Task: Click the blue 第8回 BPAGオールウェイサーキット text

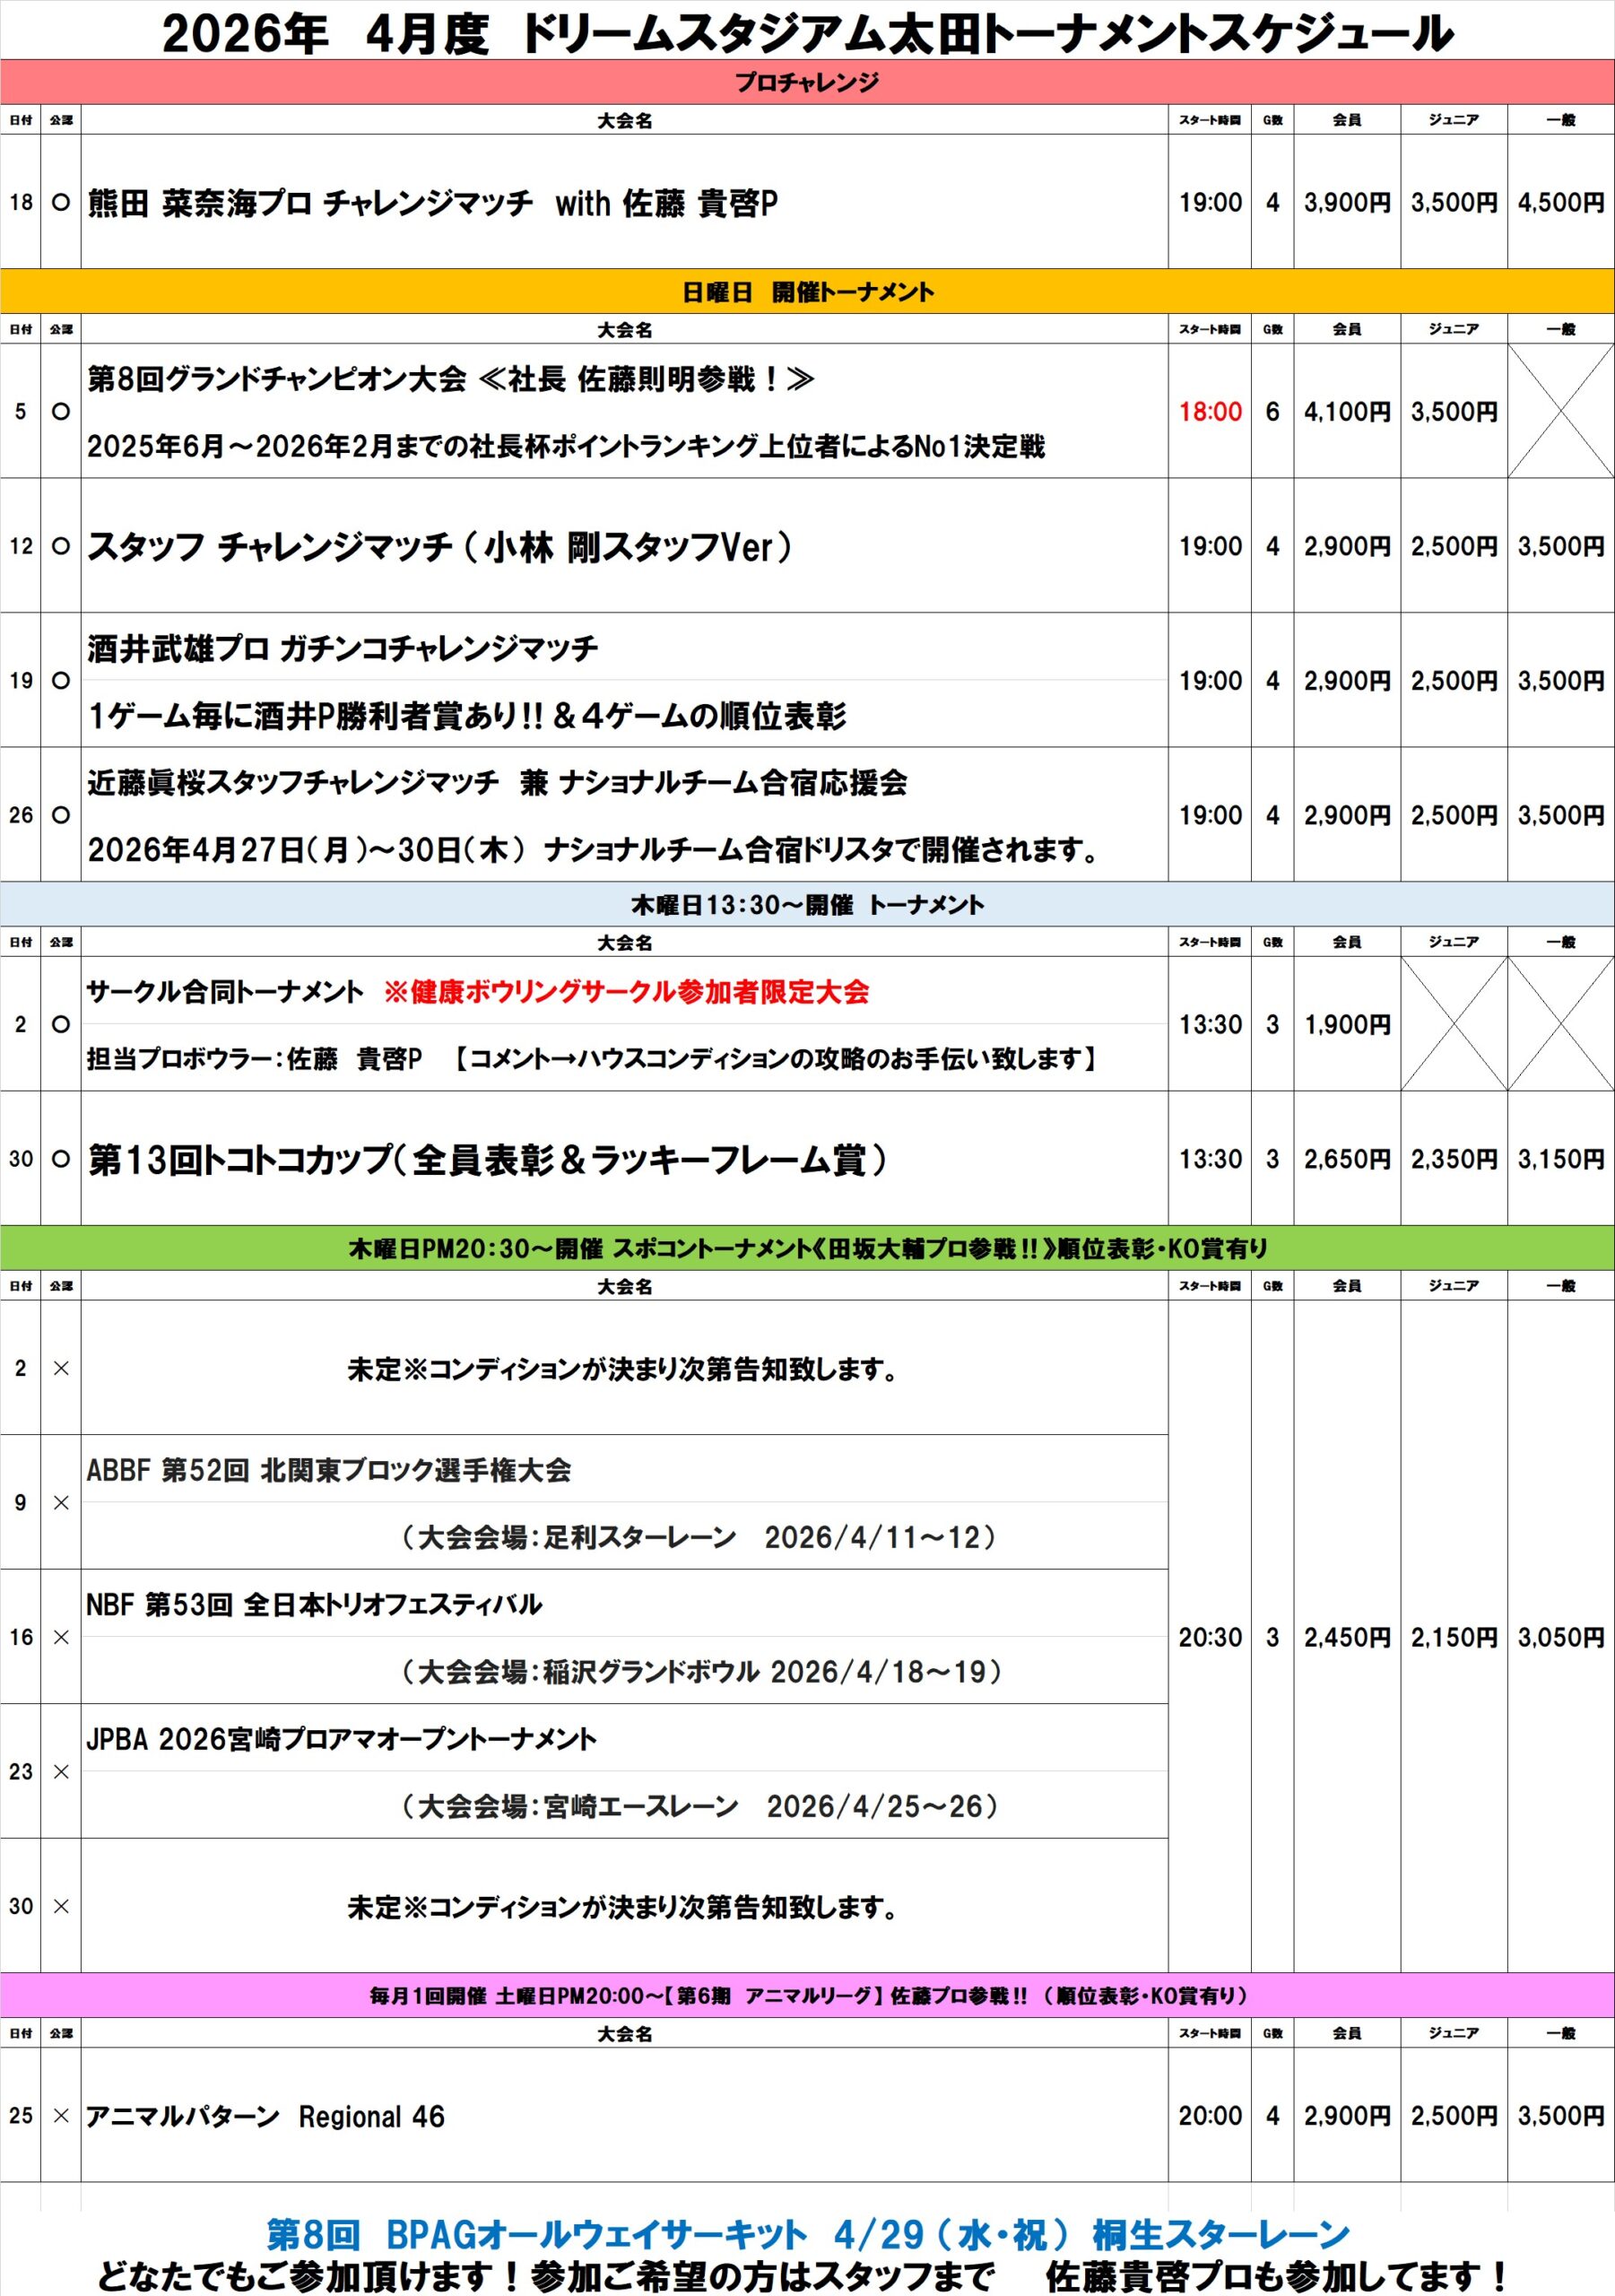Action: click(x=807, y=2234)
